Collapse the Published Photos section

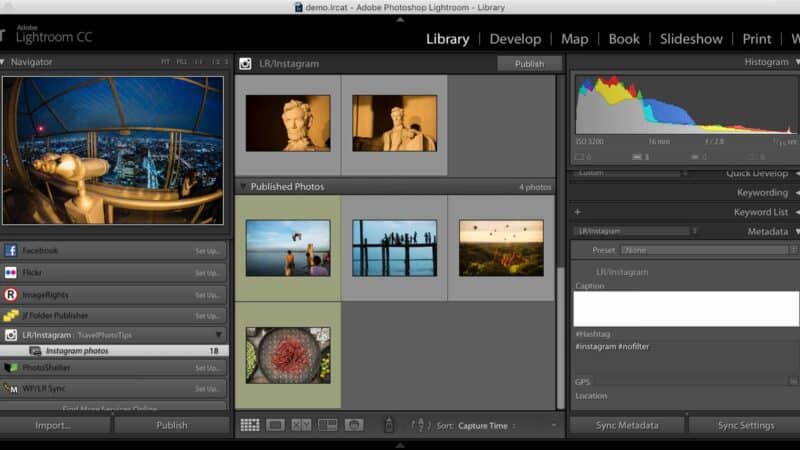coord(243,187)
